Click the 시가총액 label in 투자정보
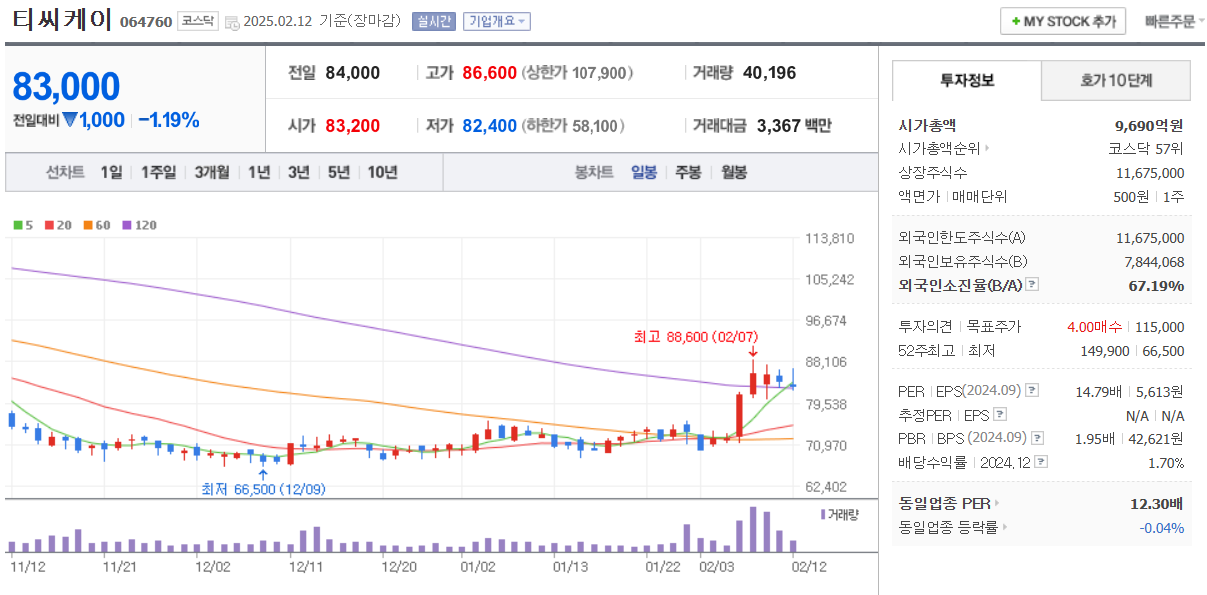The image size is (1207, 595). coord(927,125)
